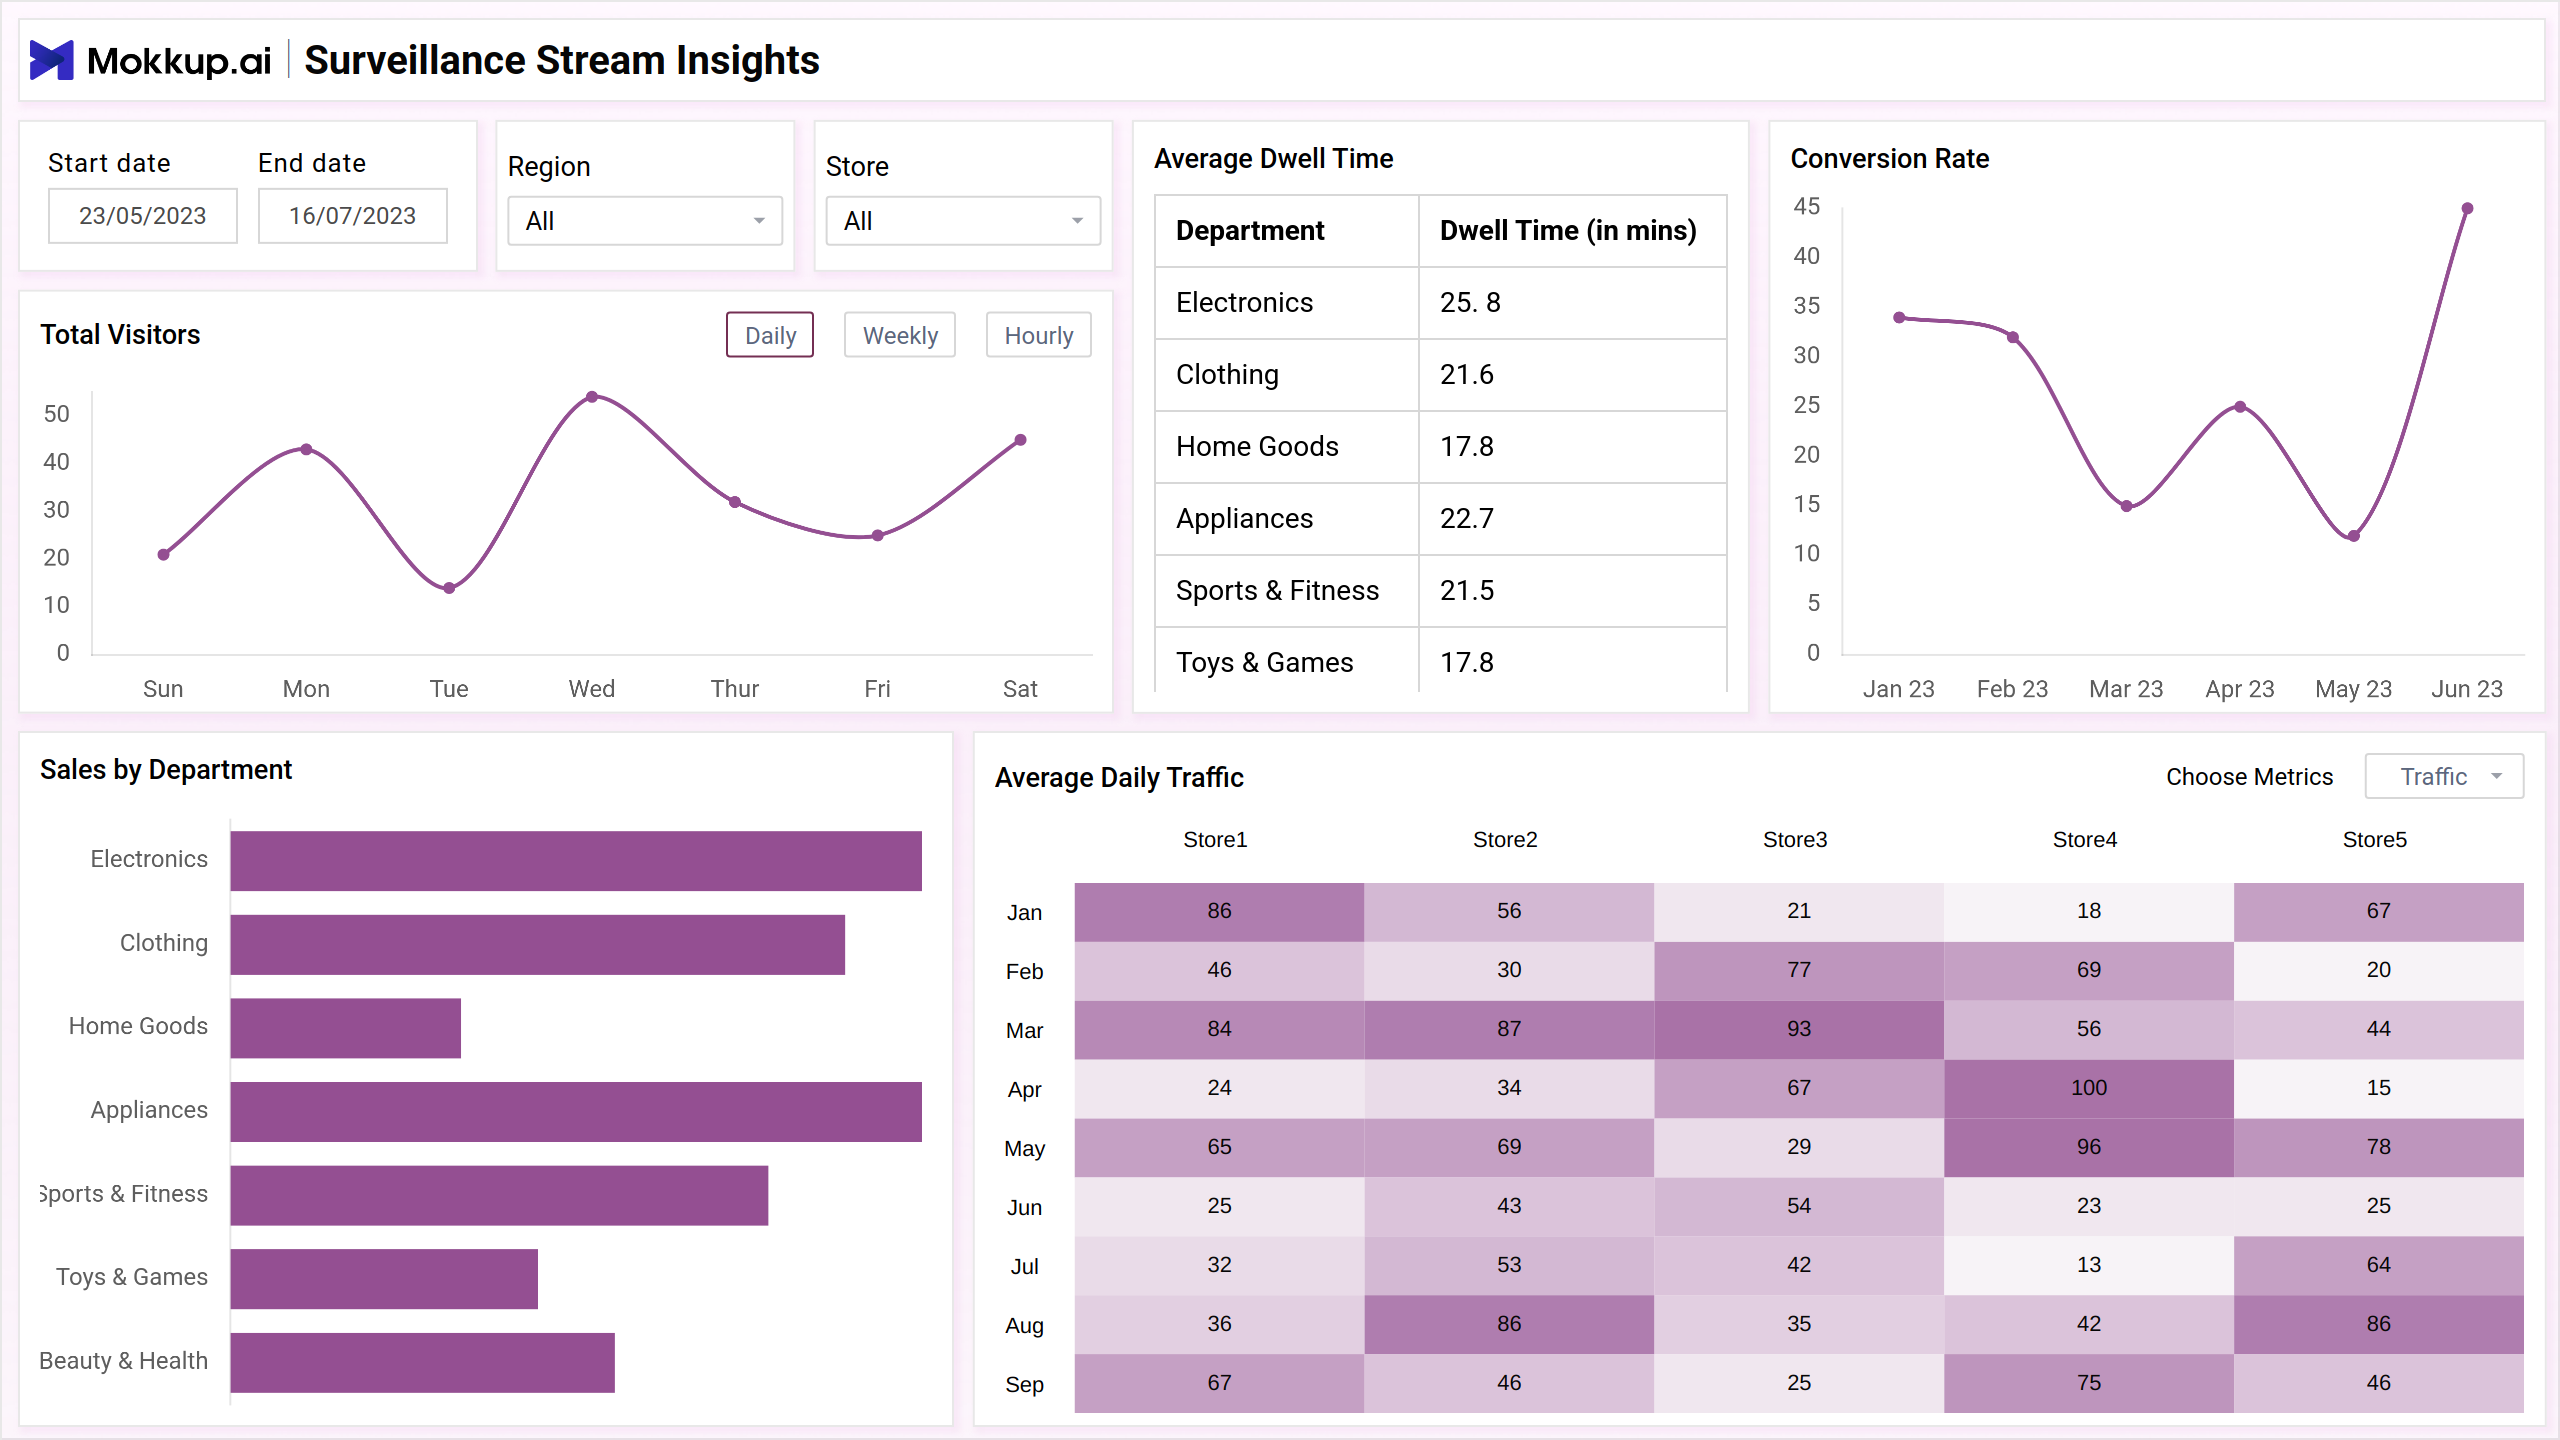The image size is (2560, 1440).
Task: Select Toys & Games dwell table row
Action: 1441,660
